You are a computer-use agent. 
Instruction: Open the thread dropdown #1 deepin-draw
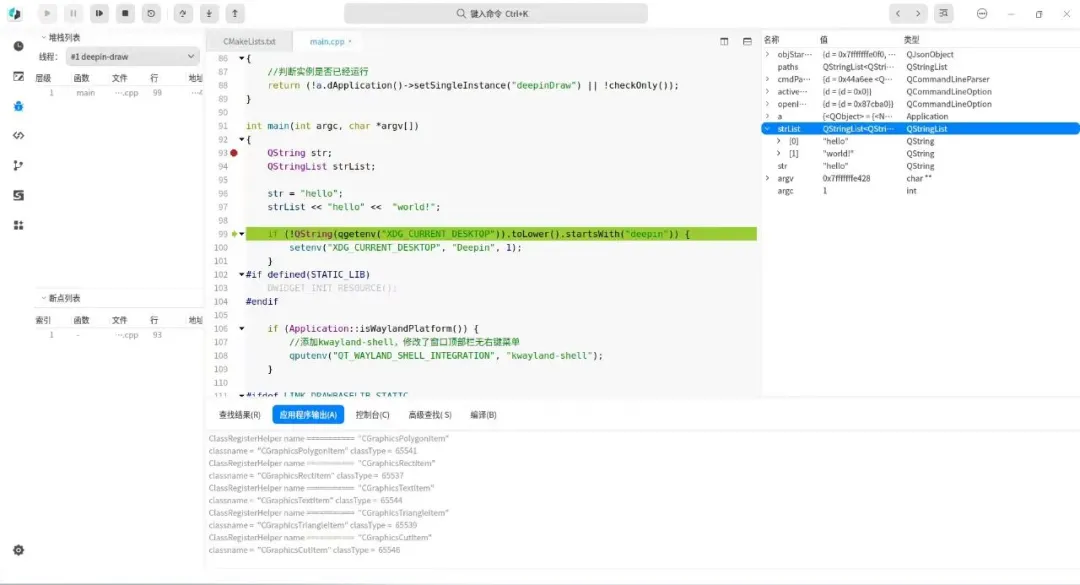click(x=132, y=57)
